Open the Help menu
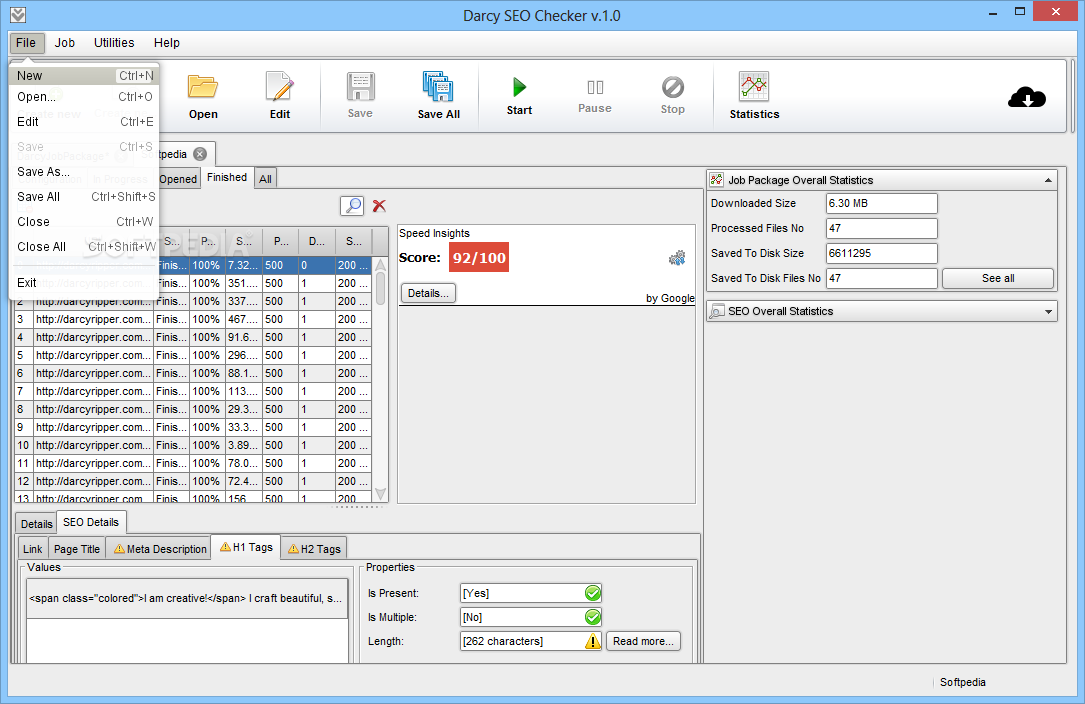Viewport: 1085px width, 704px height. coord(167,43)
